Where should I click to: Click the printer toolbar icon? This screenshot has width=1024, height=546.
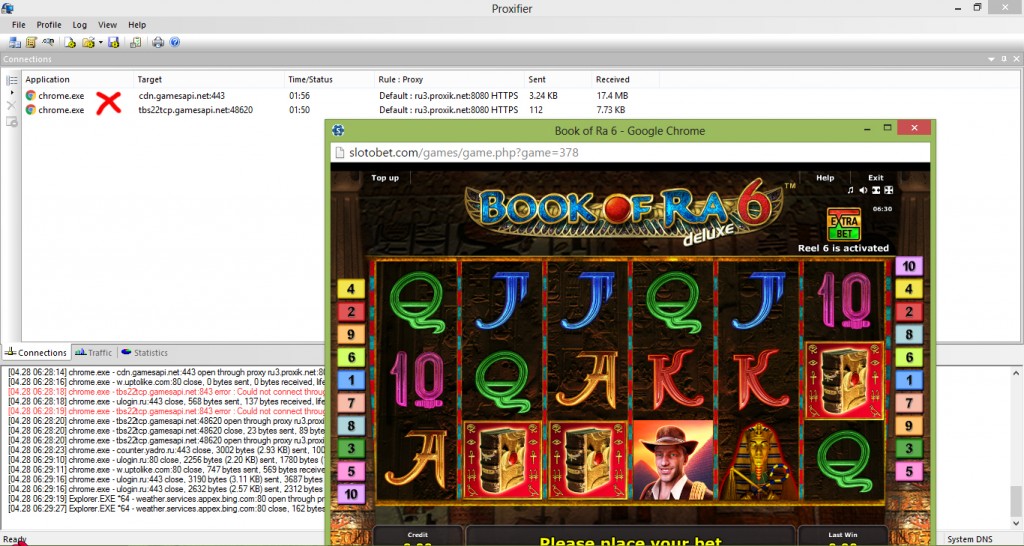tap(158, 42)
